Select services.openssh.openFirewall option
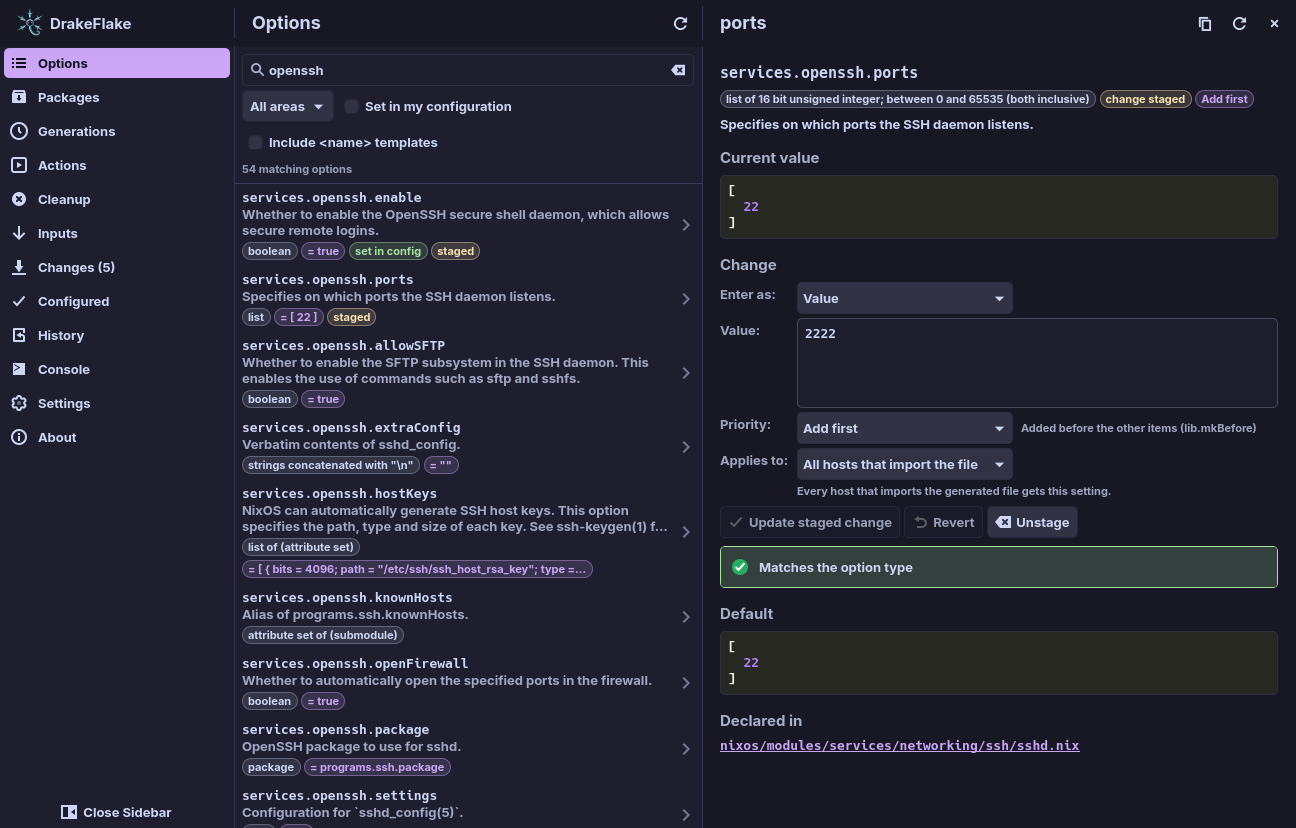The width and height of the screenshot is (1296, 828). [x=468, y=682]
